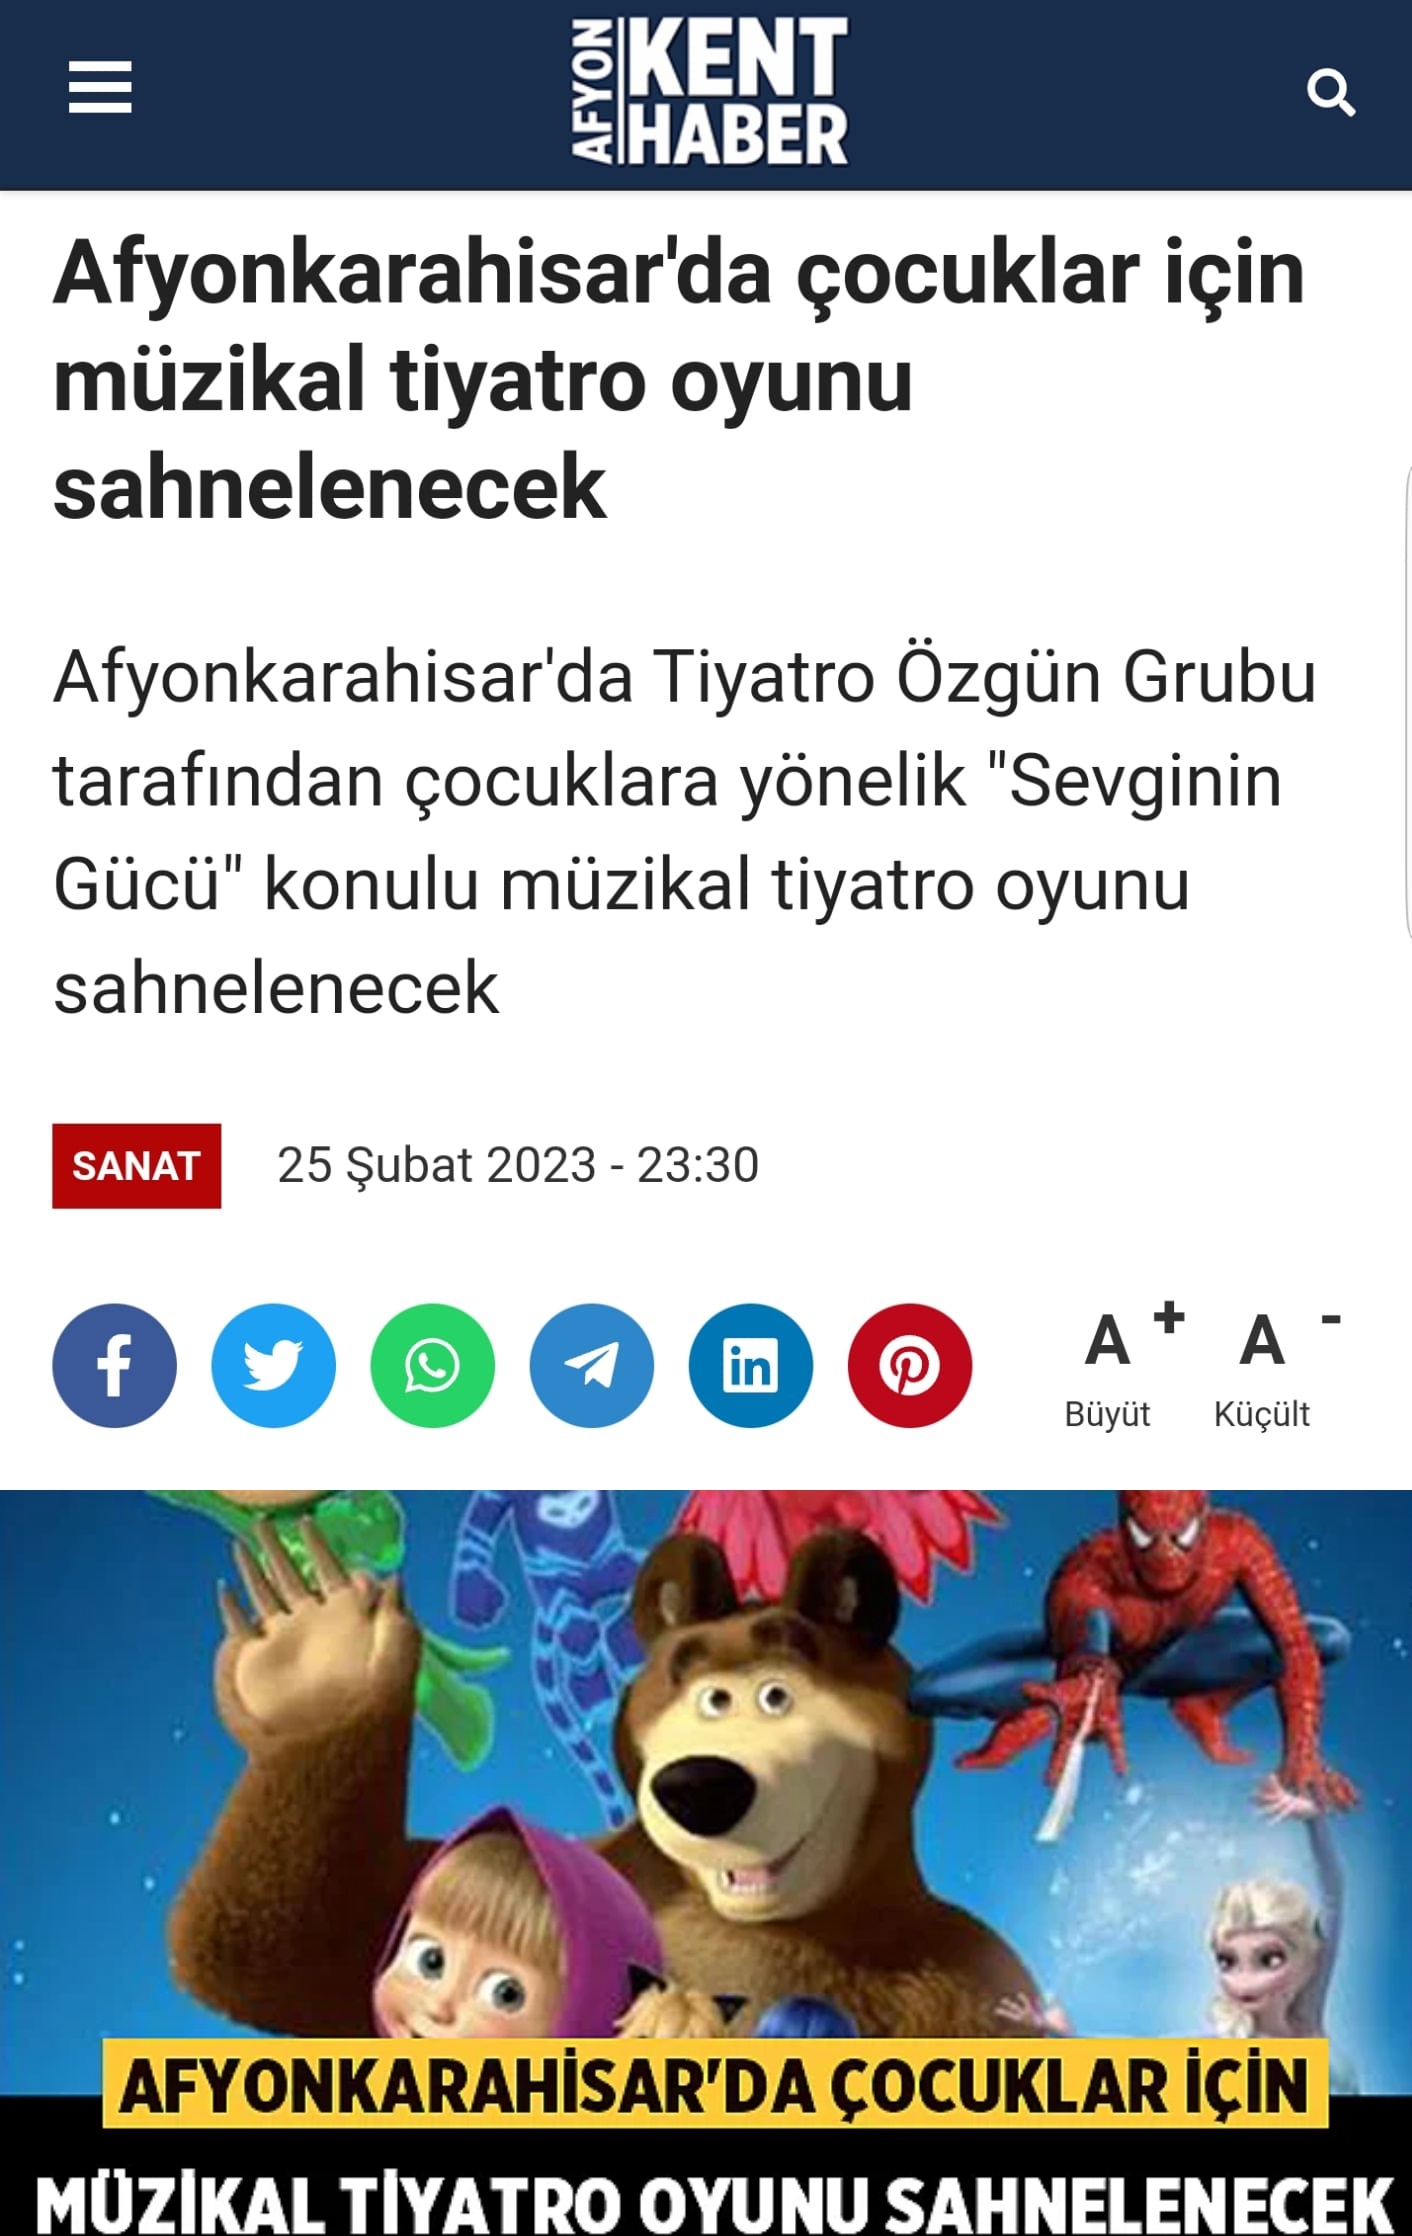Decrease font size with Küçült
Screen dimensions: 1412x2236
point(1272,1365)
